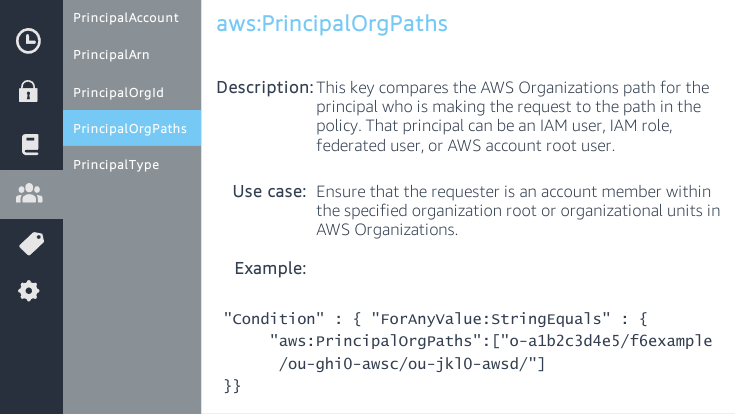The image size is (735, 415).
Task: Open the gear settings icon
Action: pyautogui.click(x=30, y=291)
